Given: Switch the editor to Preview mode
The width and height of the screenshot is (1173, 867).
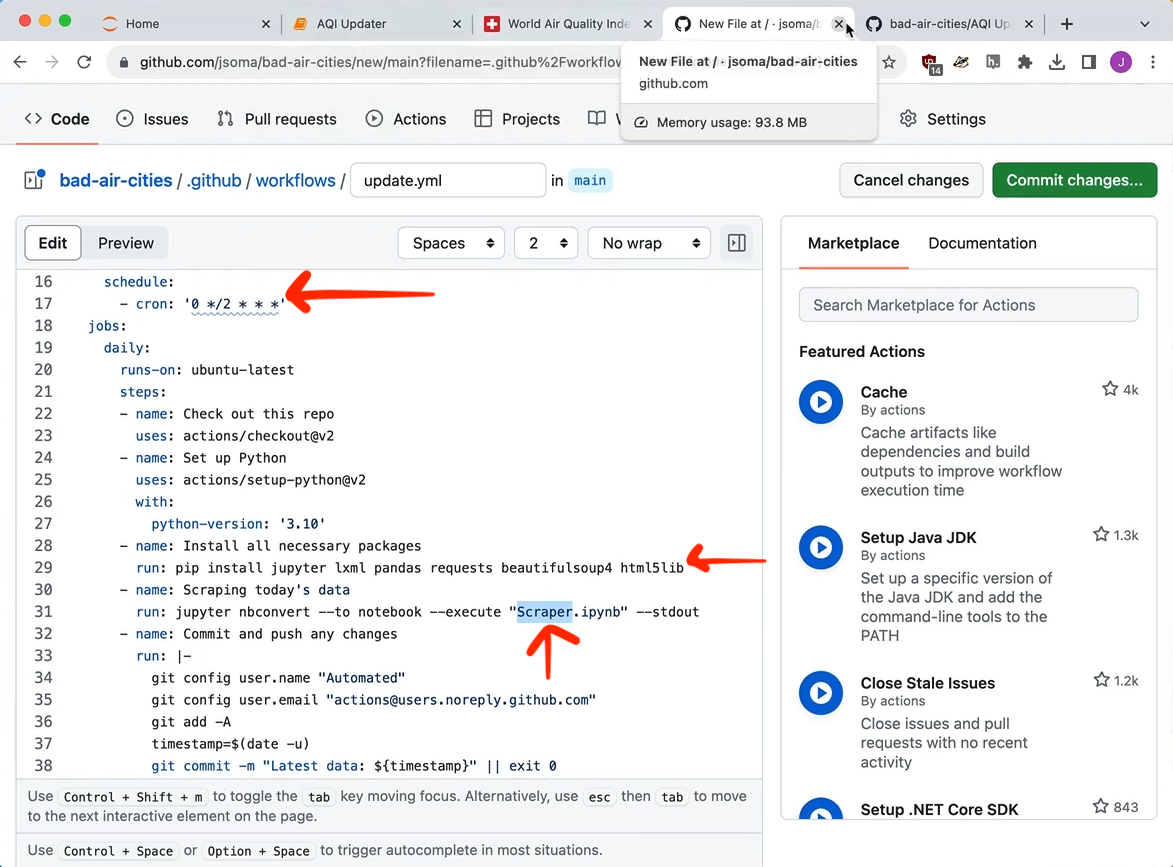Looking at the screenshot, I should (x=126, y=243).
